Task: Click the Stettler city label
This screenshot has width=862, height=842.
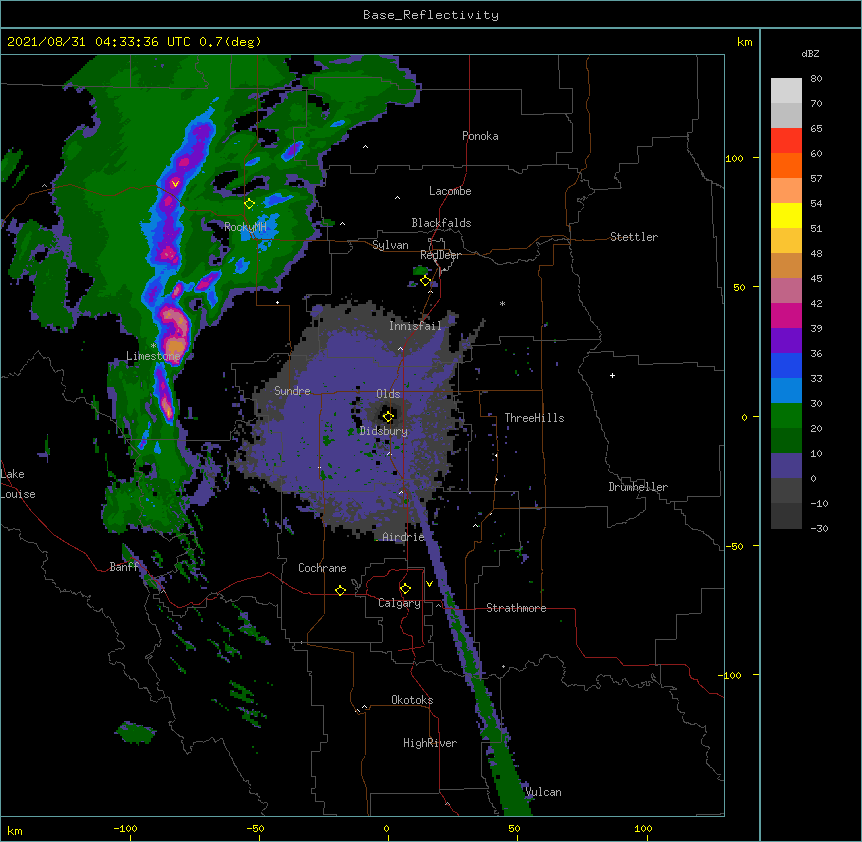Action: 634,237
